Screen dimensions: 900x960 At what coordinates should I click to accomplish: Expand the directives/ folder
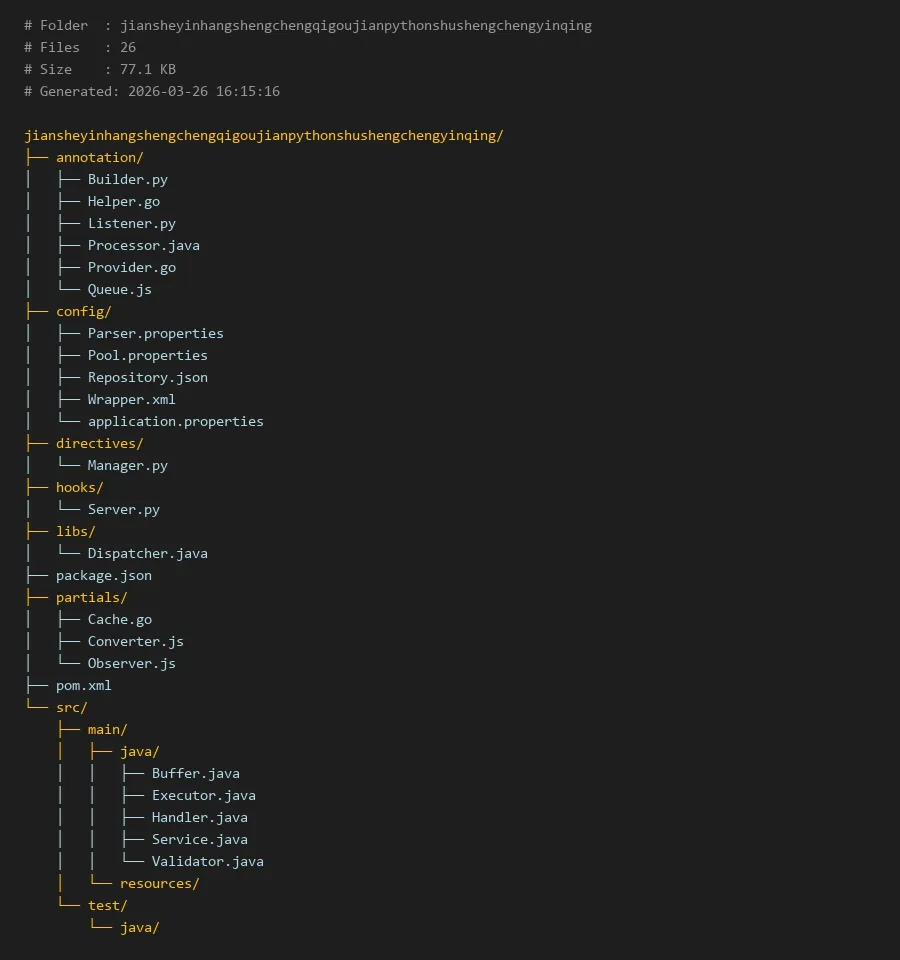pos(99,443)
